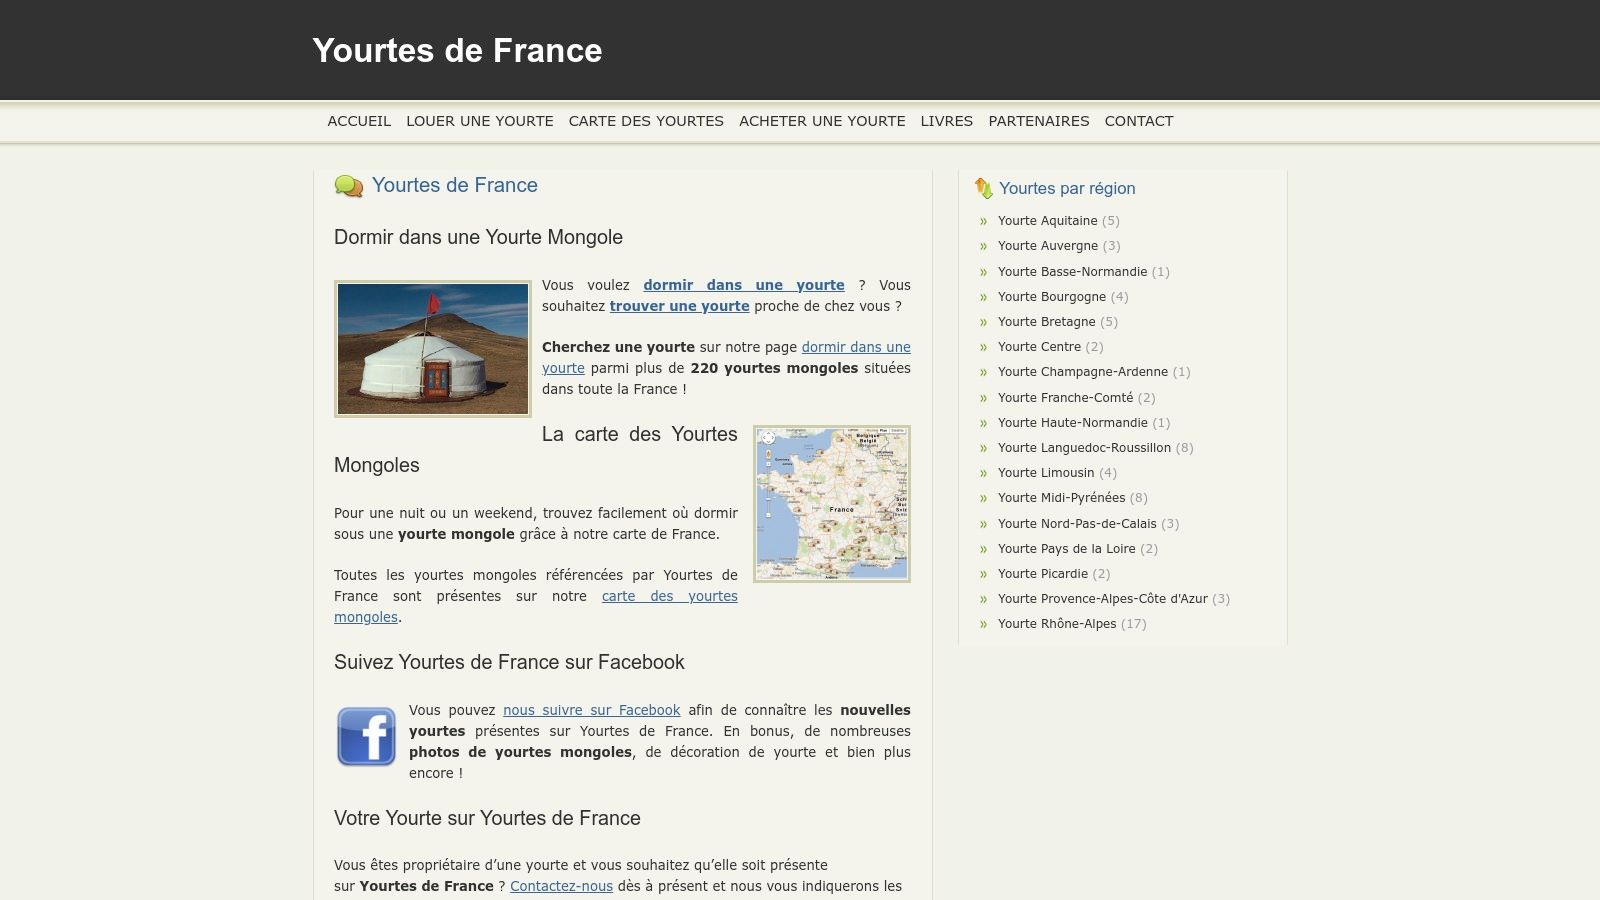Click 'nous suivre sur Facebook' link
This screenshot has width=1600, height=900.
592,710
